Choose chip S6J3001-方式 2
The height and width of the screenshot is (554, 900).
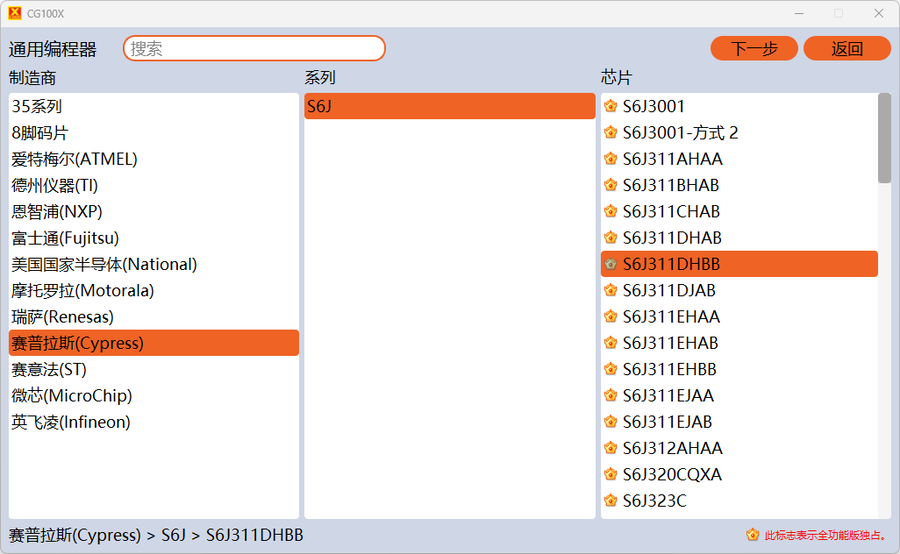point(680,133)
